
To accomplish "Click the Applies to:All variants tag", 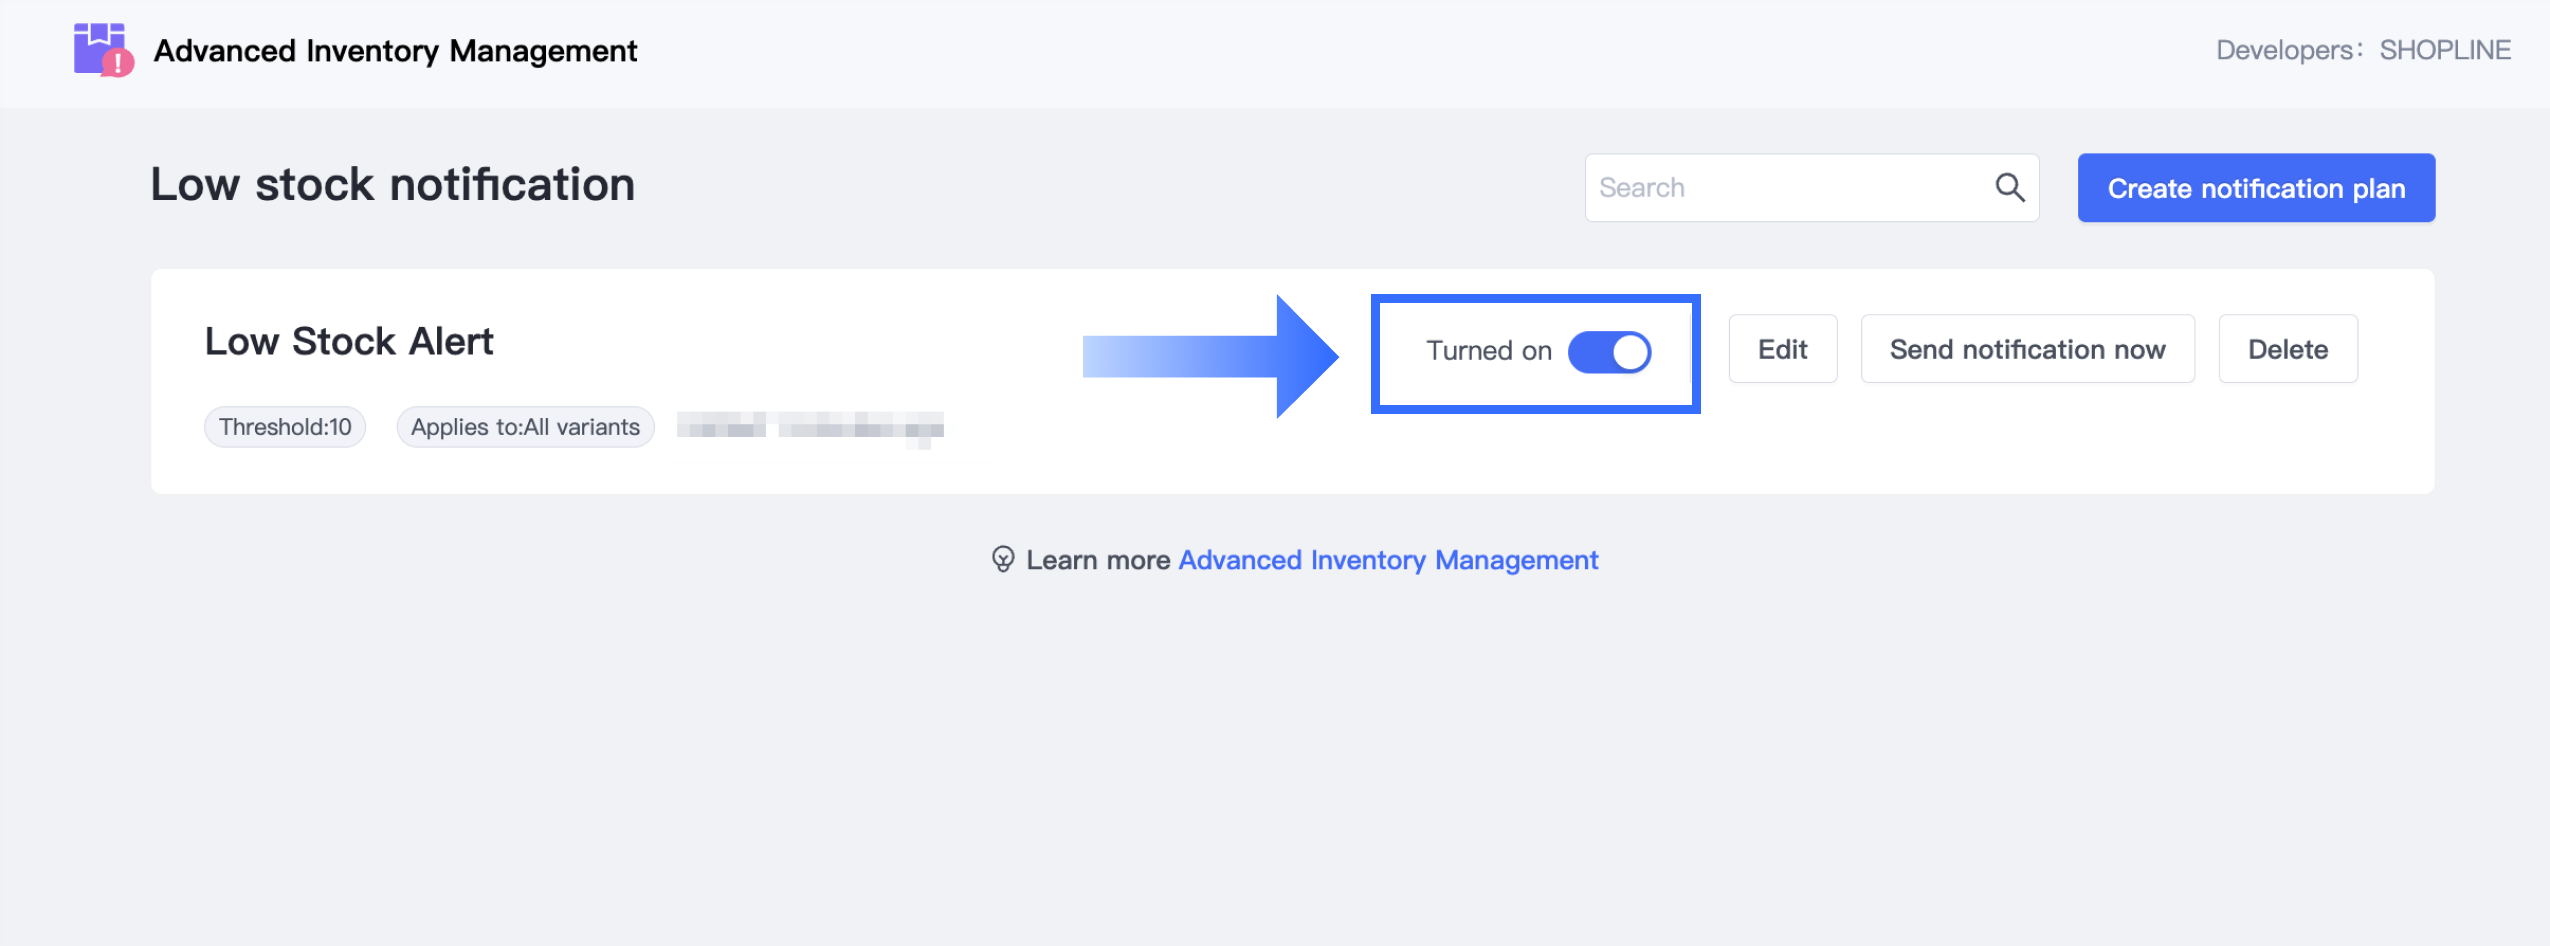I will point(525,427).
